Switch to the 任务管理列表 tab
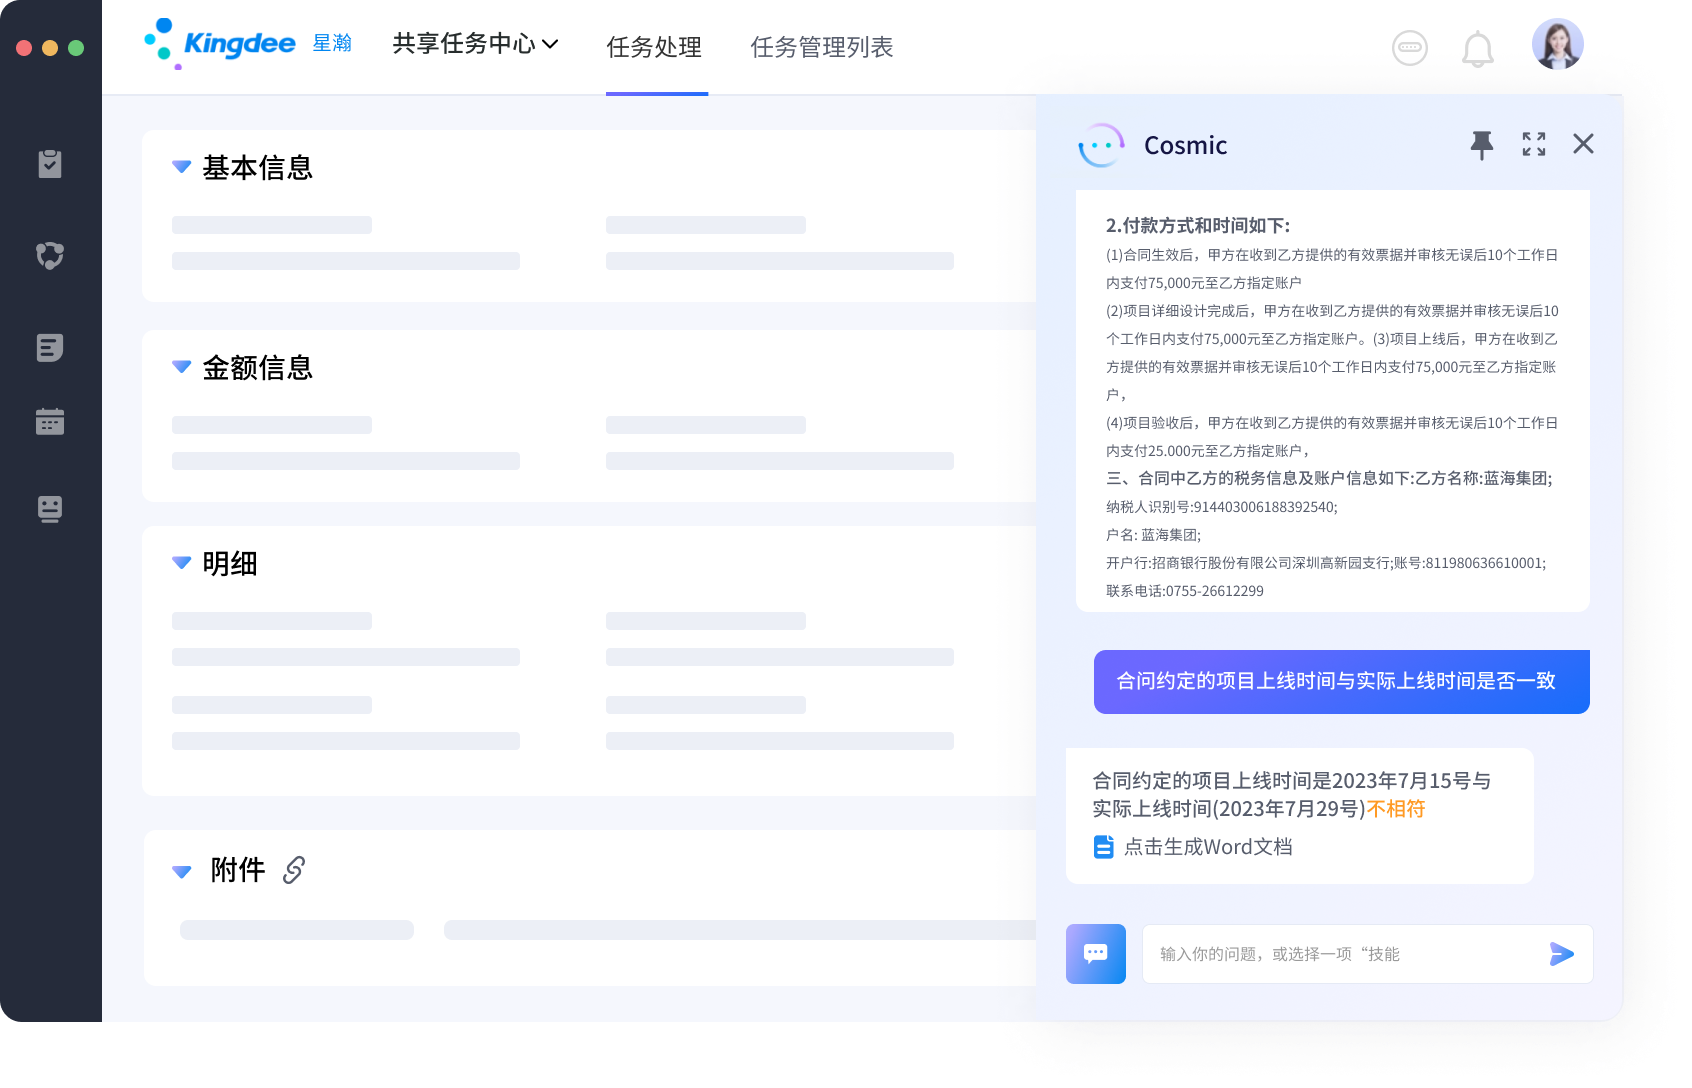Viewport: 1692px width, 1088px height. click(821, 47)
